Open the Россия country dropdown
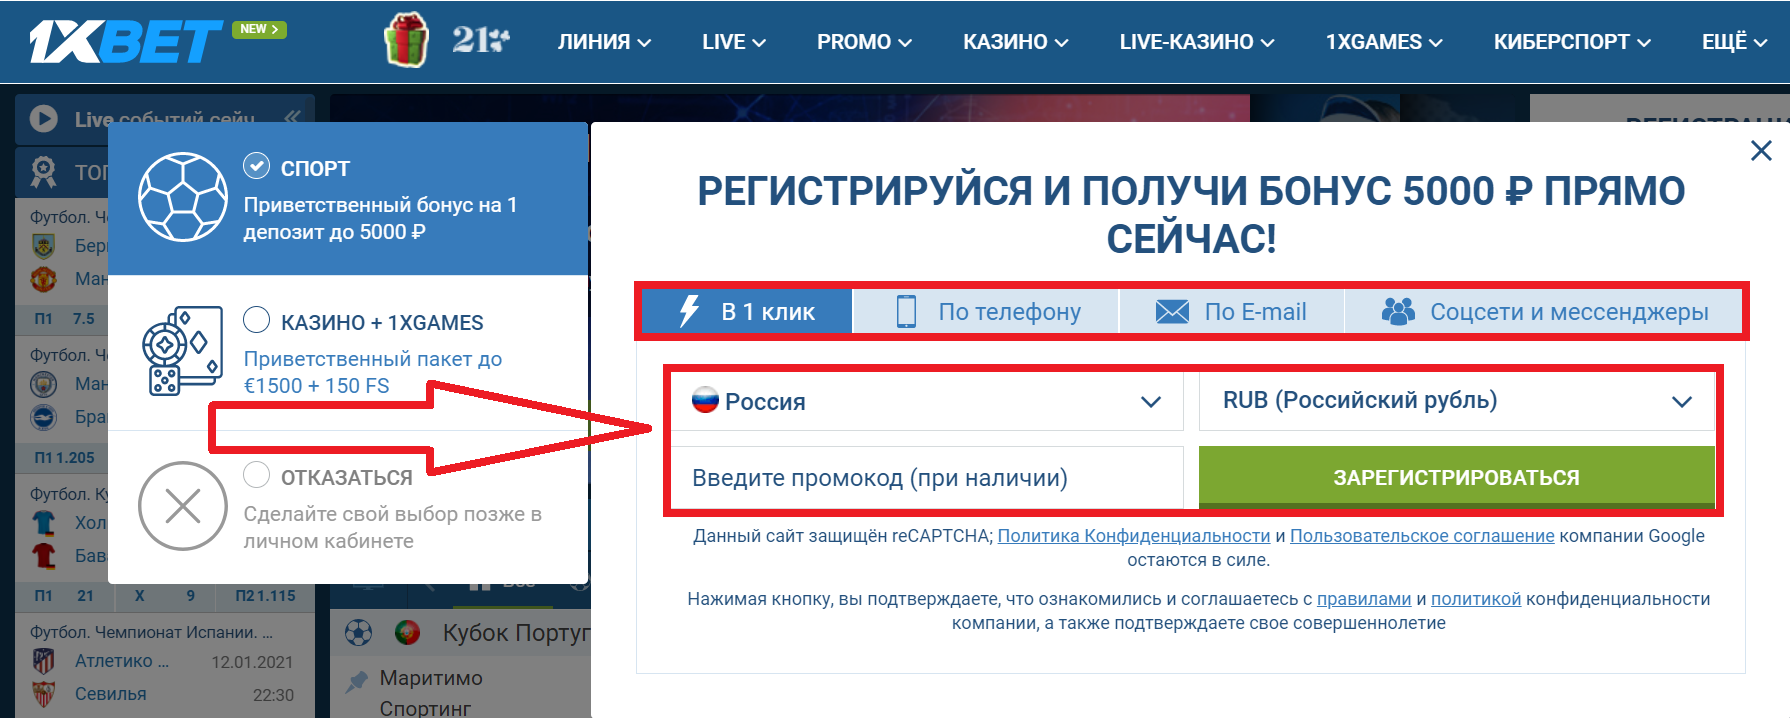 [927, 401]
